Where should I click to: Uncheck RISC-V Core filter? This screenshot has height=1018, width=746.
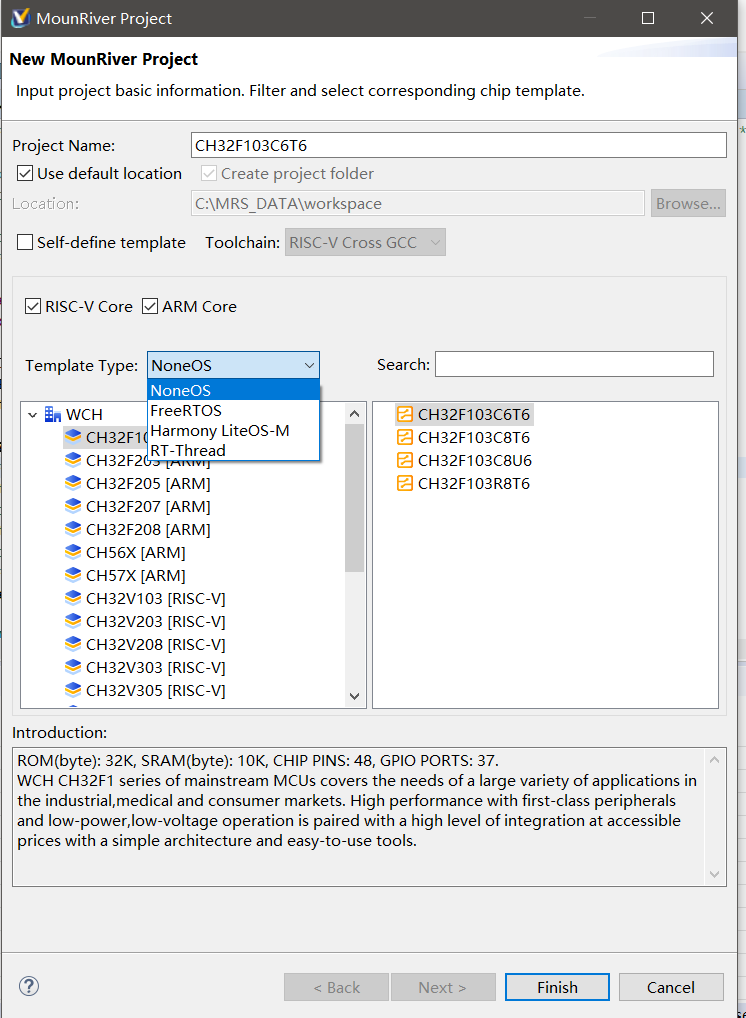click(x=32, y=306)
